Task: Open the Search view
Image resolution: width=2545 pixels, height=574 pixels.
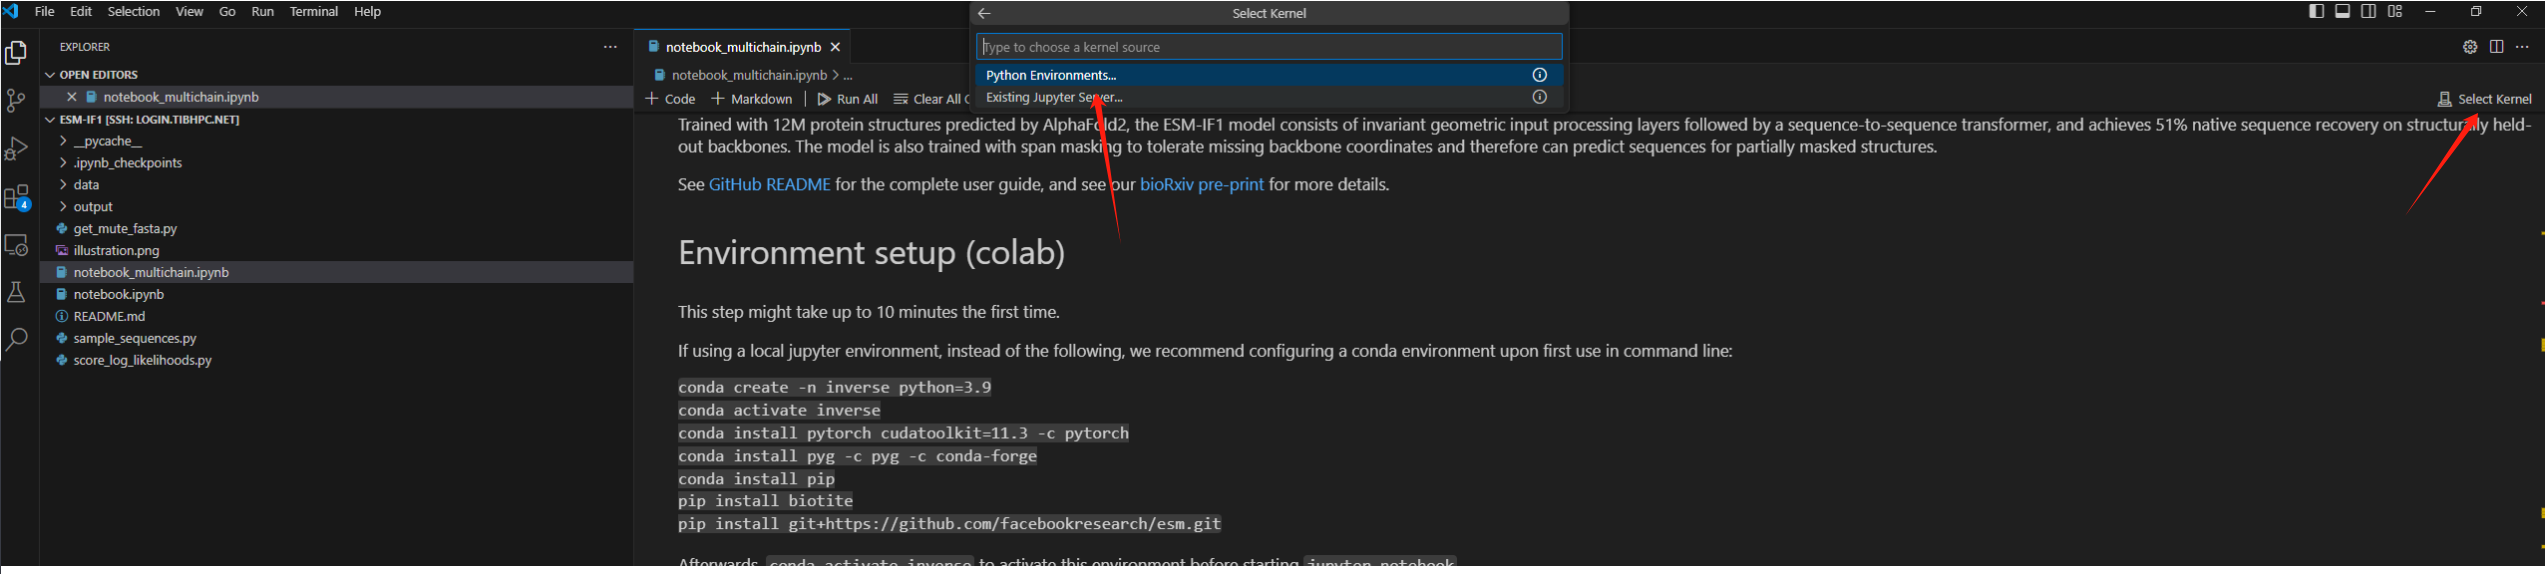Action: click(x=16, y=339)
